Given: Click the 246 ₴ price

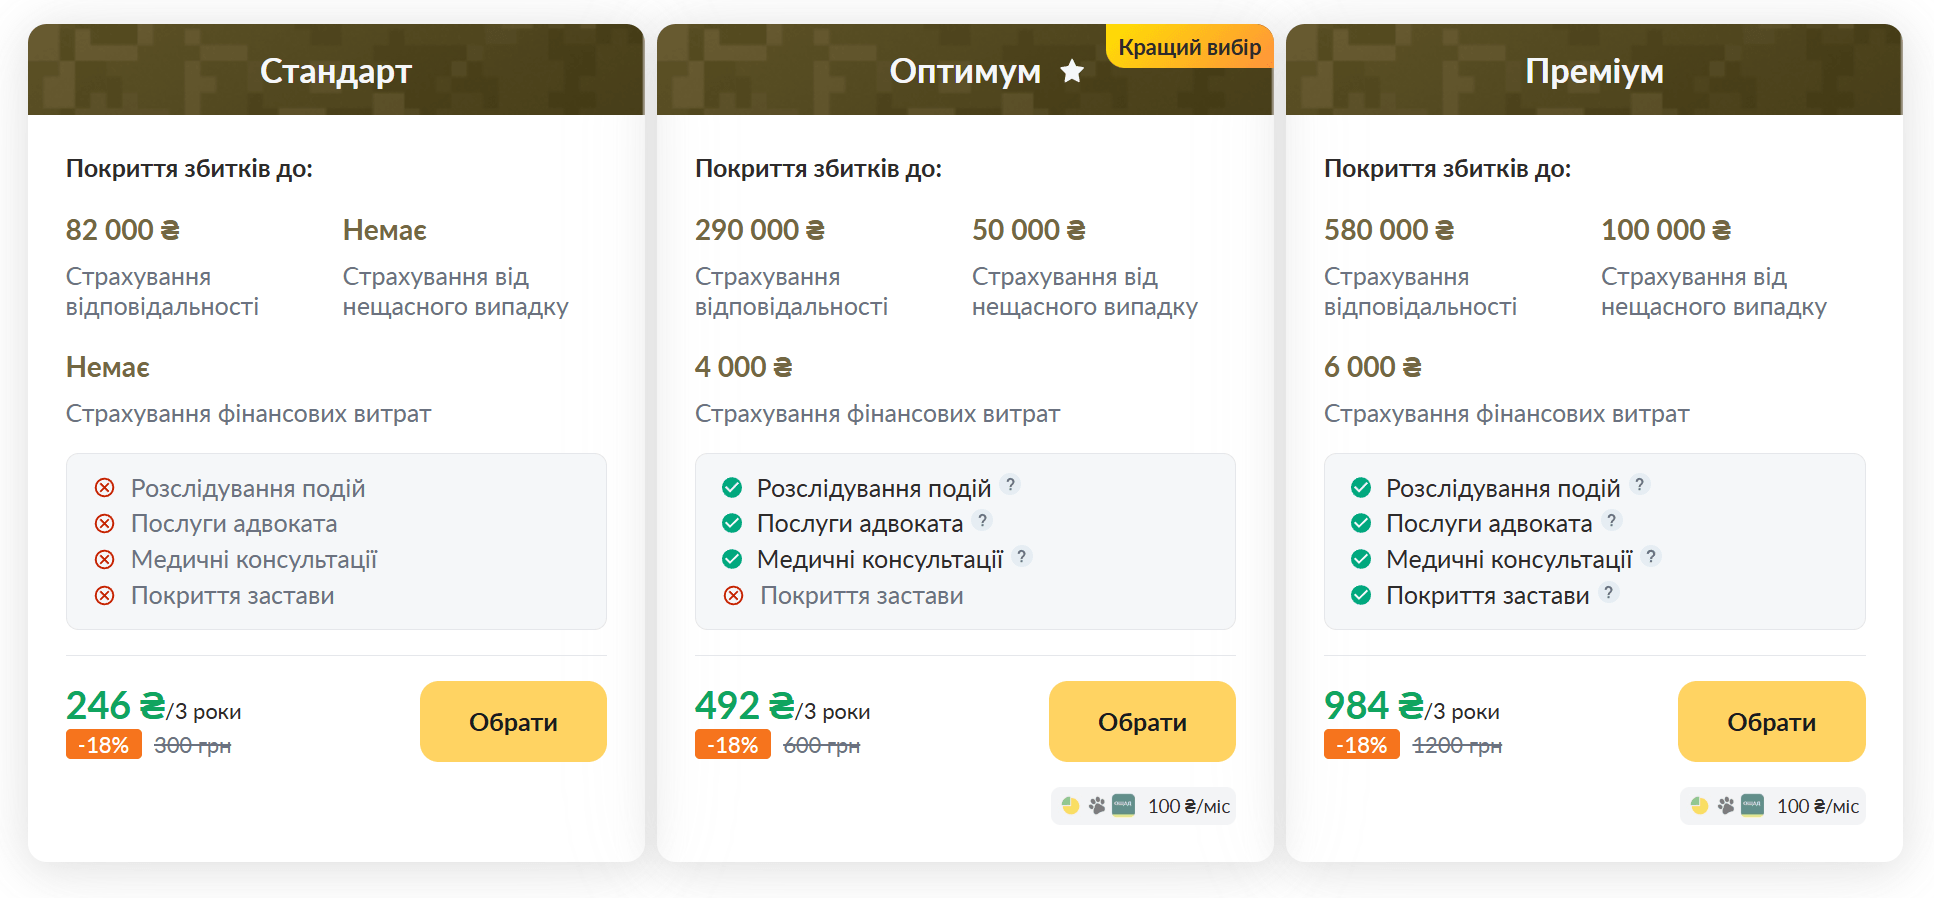Looking at the screenshot, I should pyautogui.click(x=116, y=705).
